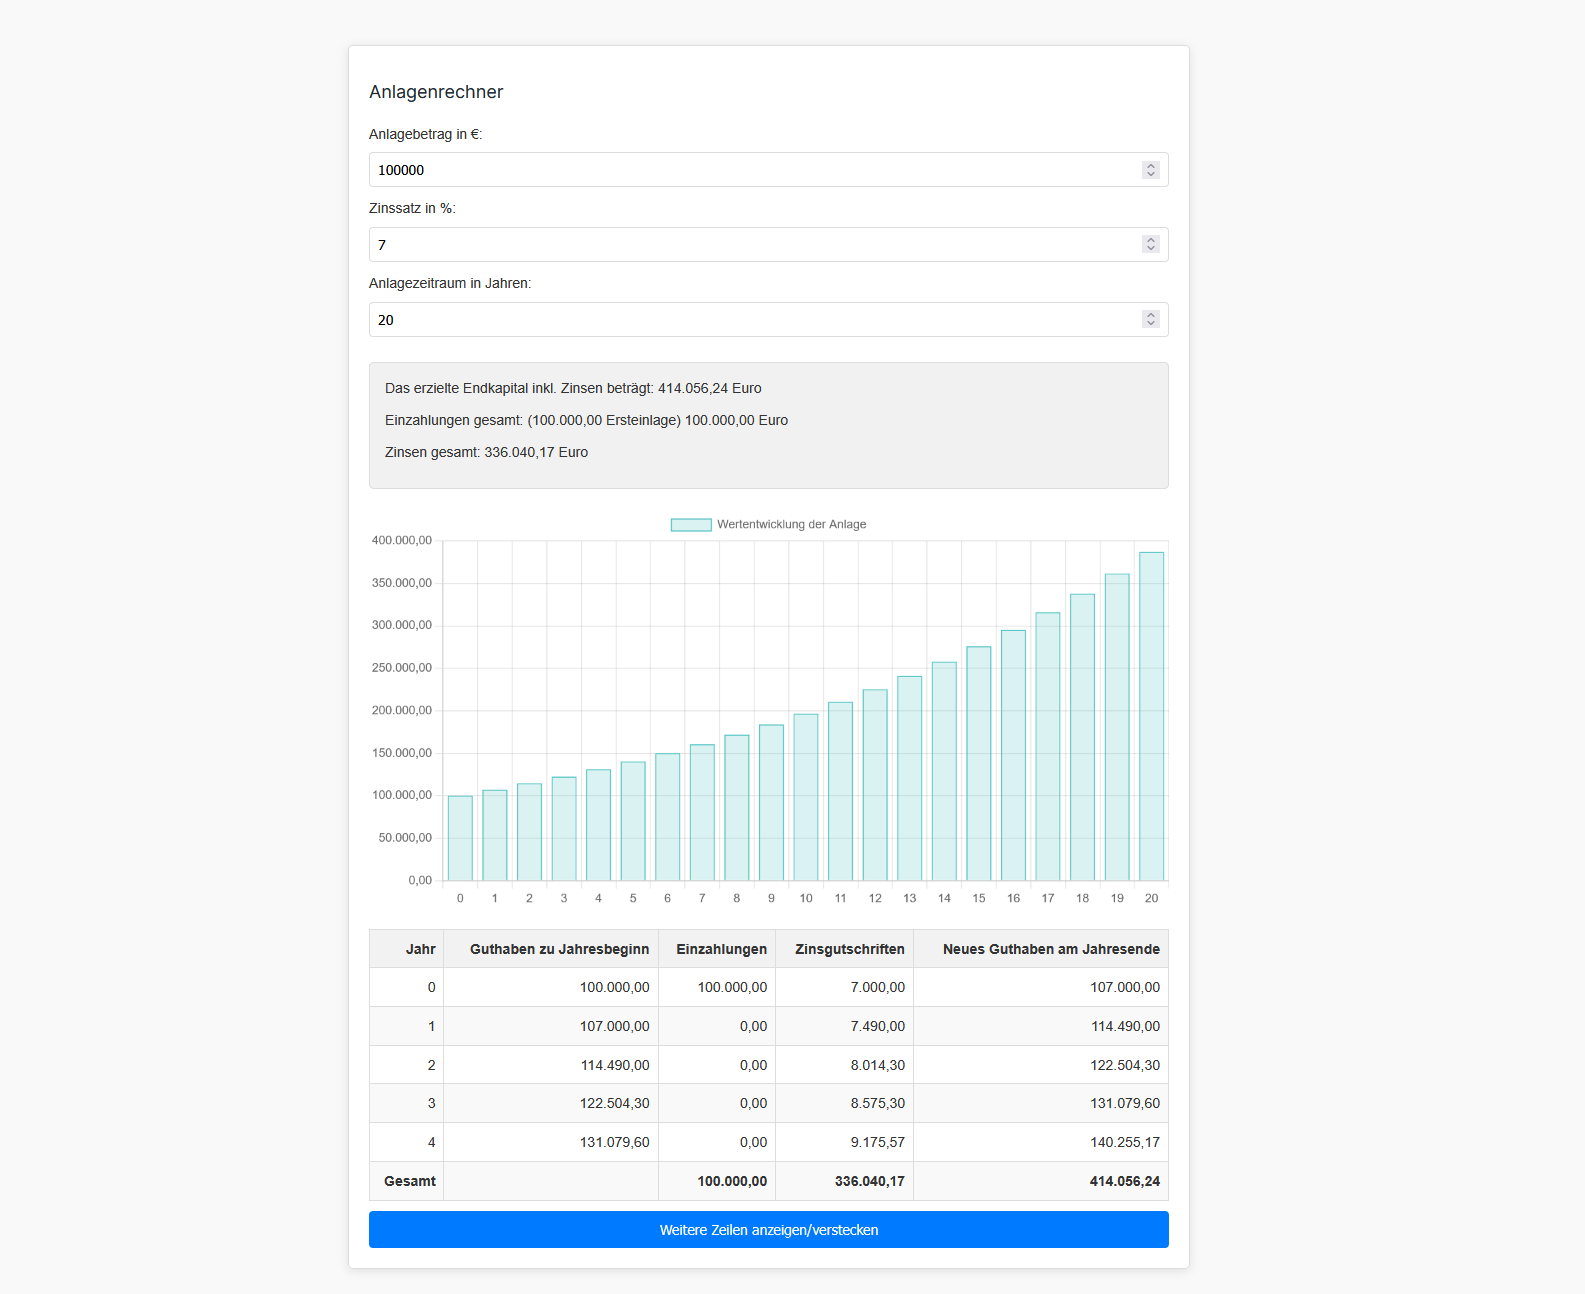Screen dimensions: 1585x1294
Task: Click the chart bar for year 20
Action: (x=1151, y=716)
